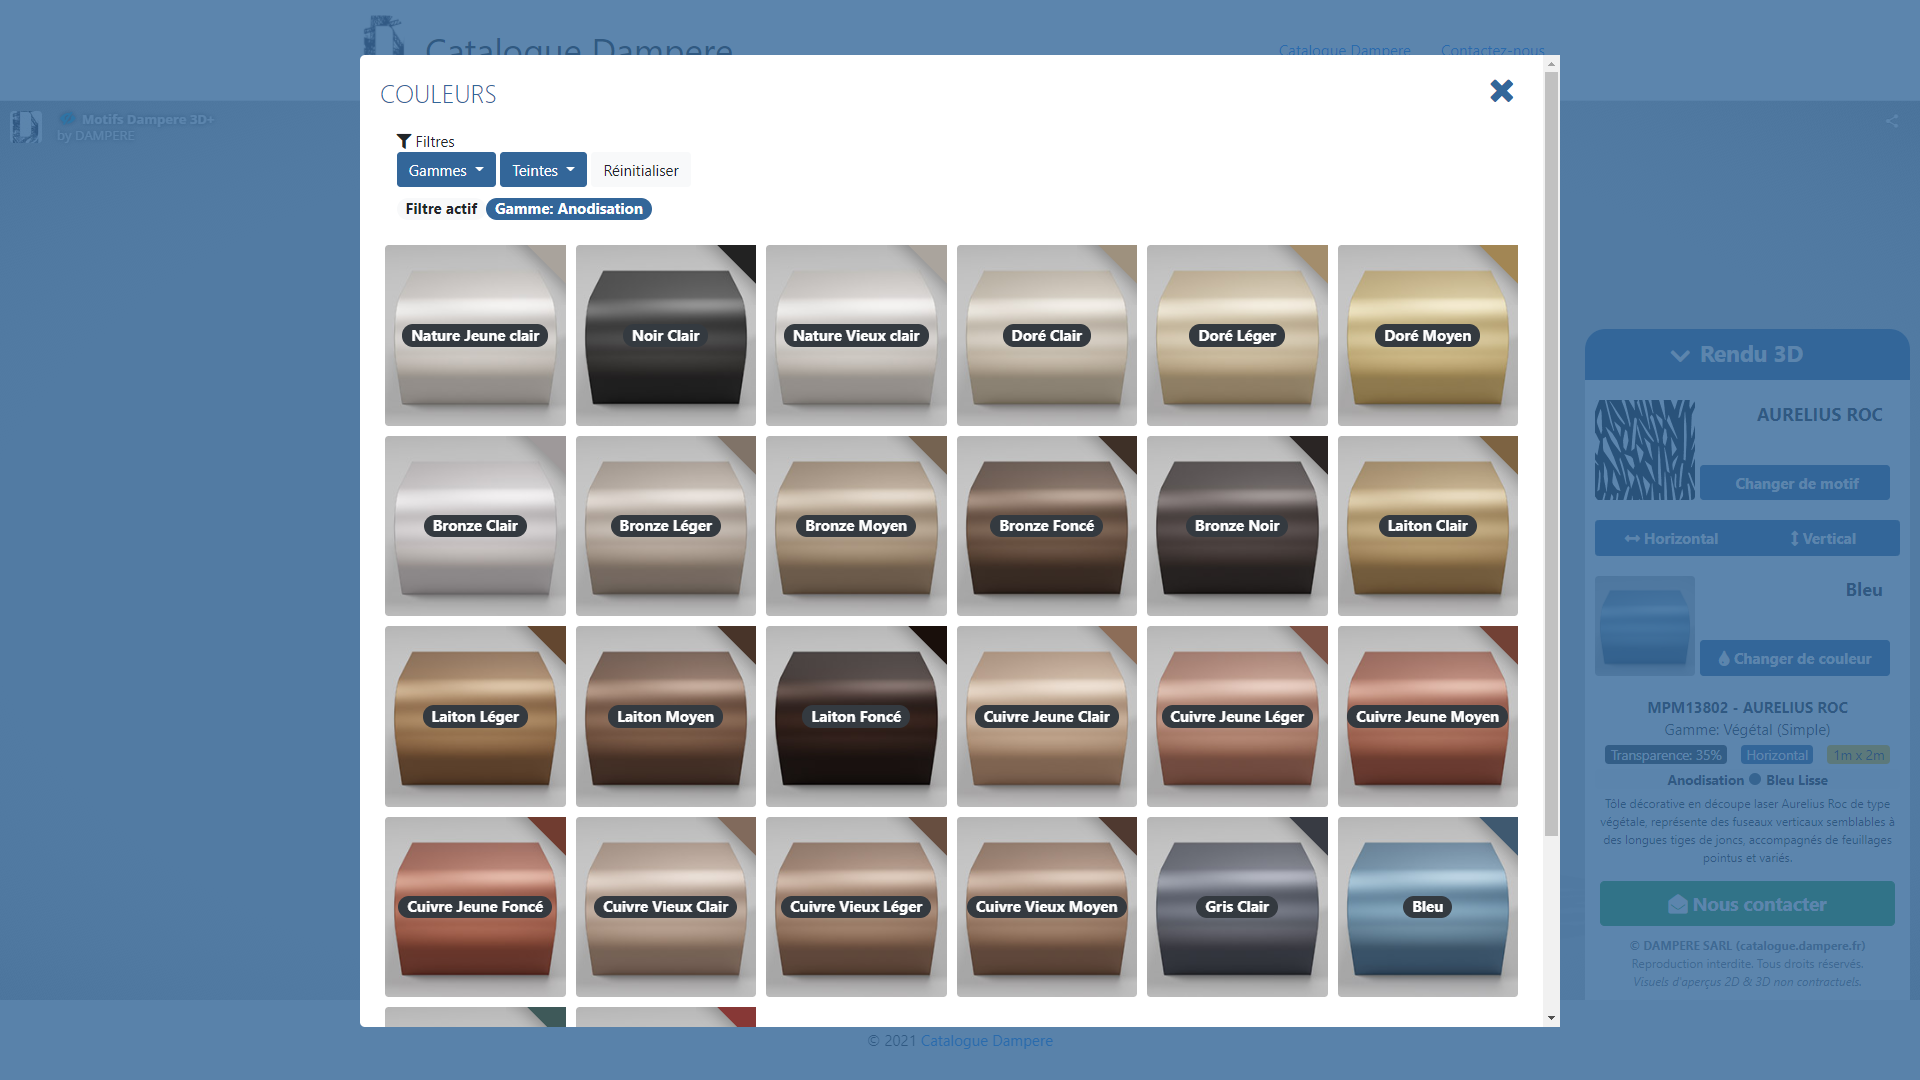Click Changer de couleur button

[x=1795, y=658]
